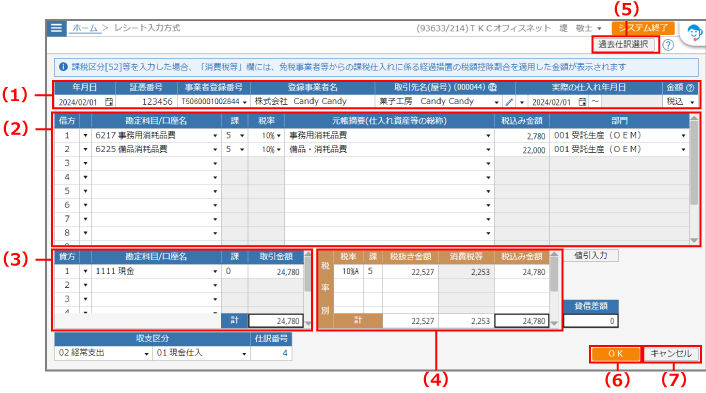
Task: Open tax rate 10% dropdown in row 2
Action: click(279, 149)
